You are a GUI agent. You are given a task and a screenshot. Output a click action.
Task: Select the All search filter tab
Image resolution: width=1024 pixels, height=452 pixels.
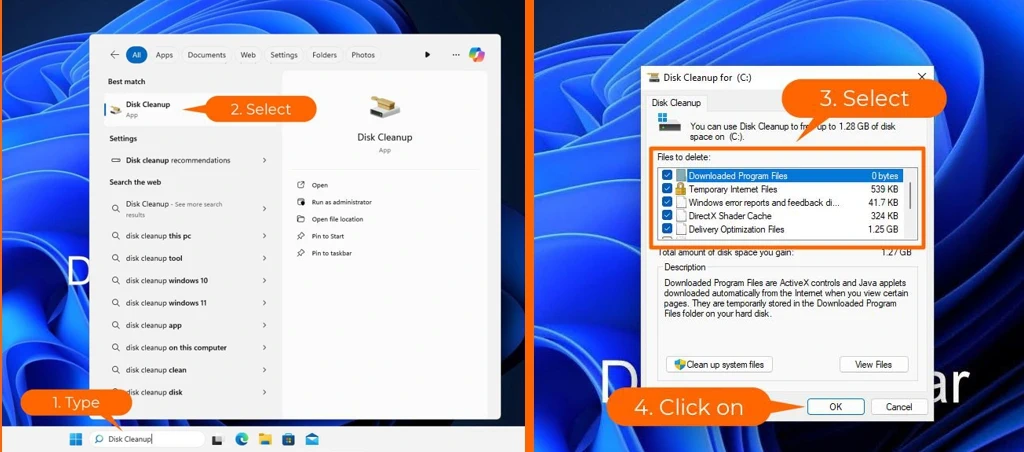click(x=136, y=55)
